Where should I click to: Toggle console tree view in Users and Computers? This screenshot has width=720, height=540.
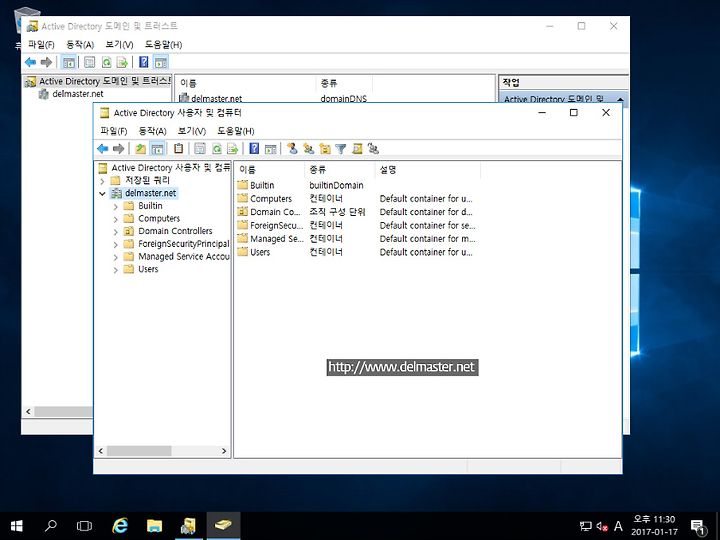click(x=157, y=149)
